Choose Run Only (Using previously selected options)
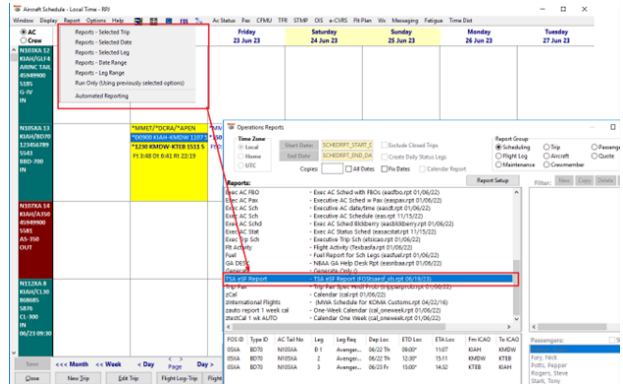623x384 pixels. coord(130,83)
